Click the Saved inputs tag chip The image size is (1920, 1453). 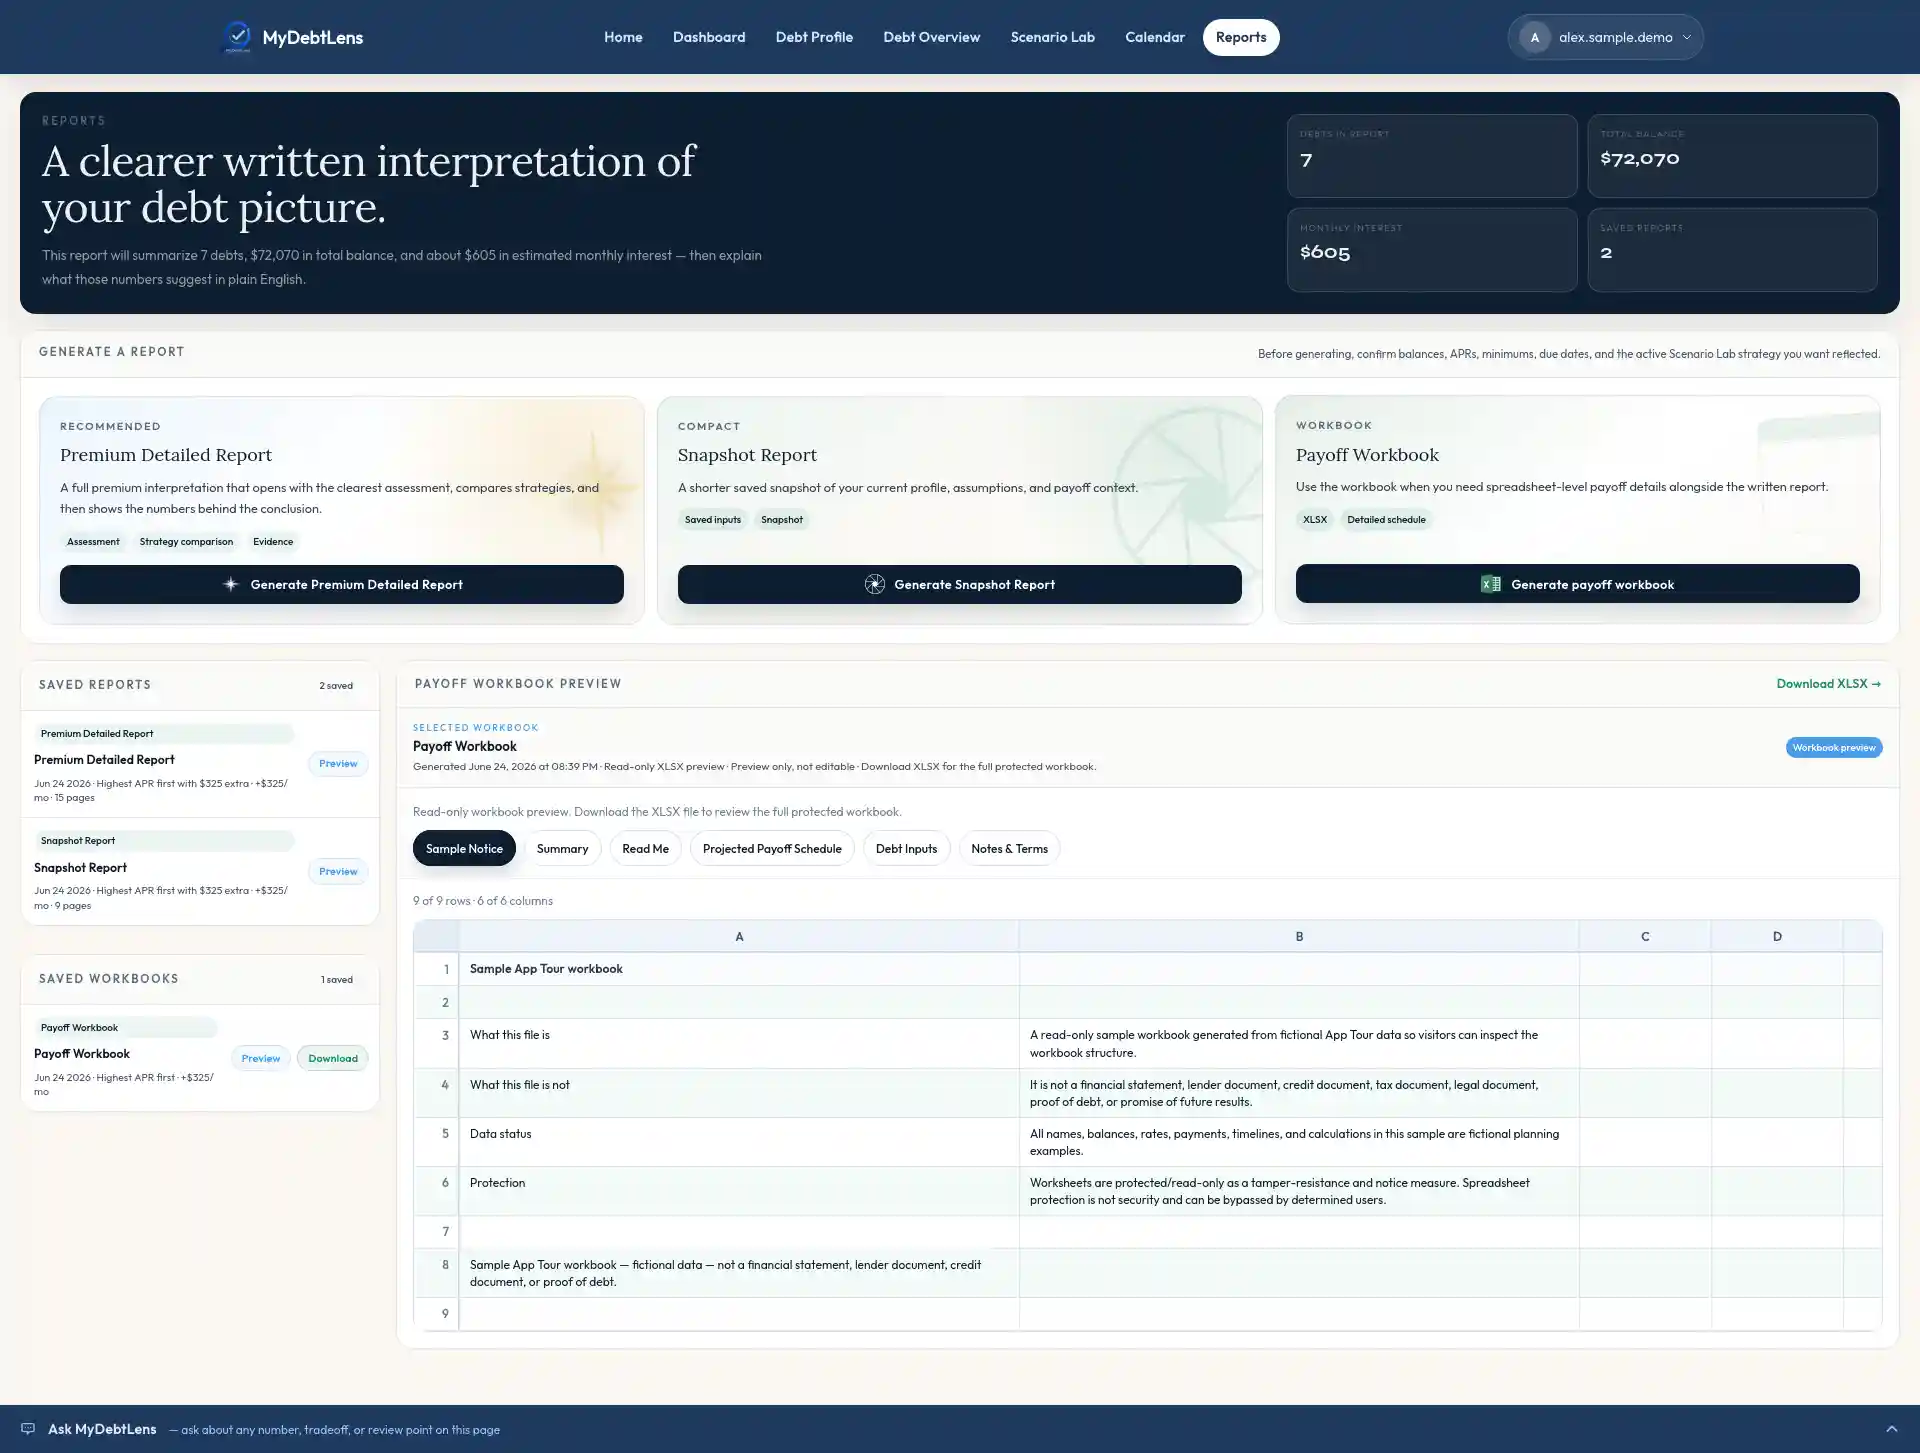point(713,520)
